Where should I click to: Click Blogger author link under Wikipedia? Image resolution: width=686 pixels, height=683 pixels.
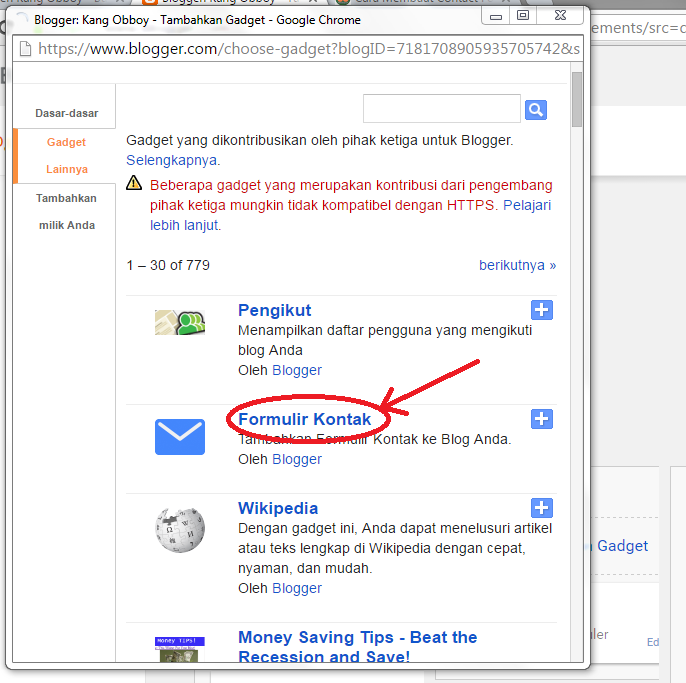click(x=297, y=588)
